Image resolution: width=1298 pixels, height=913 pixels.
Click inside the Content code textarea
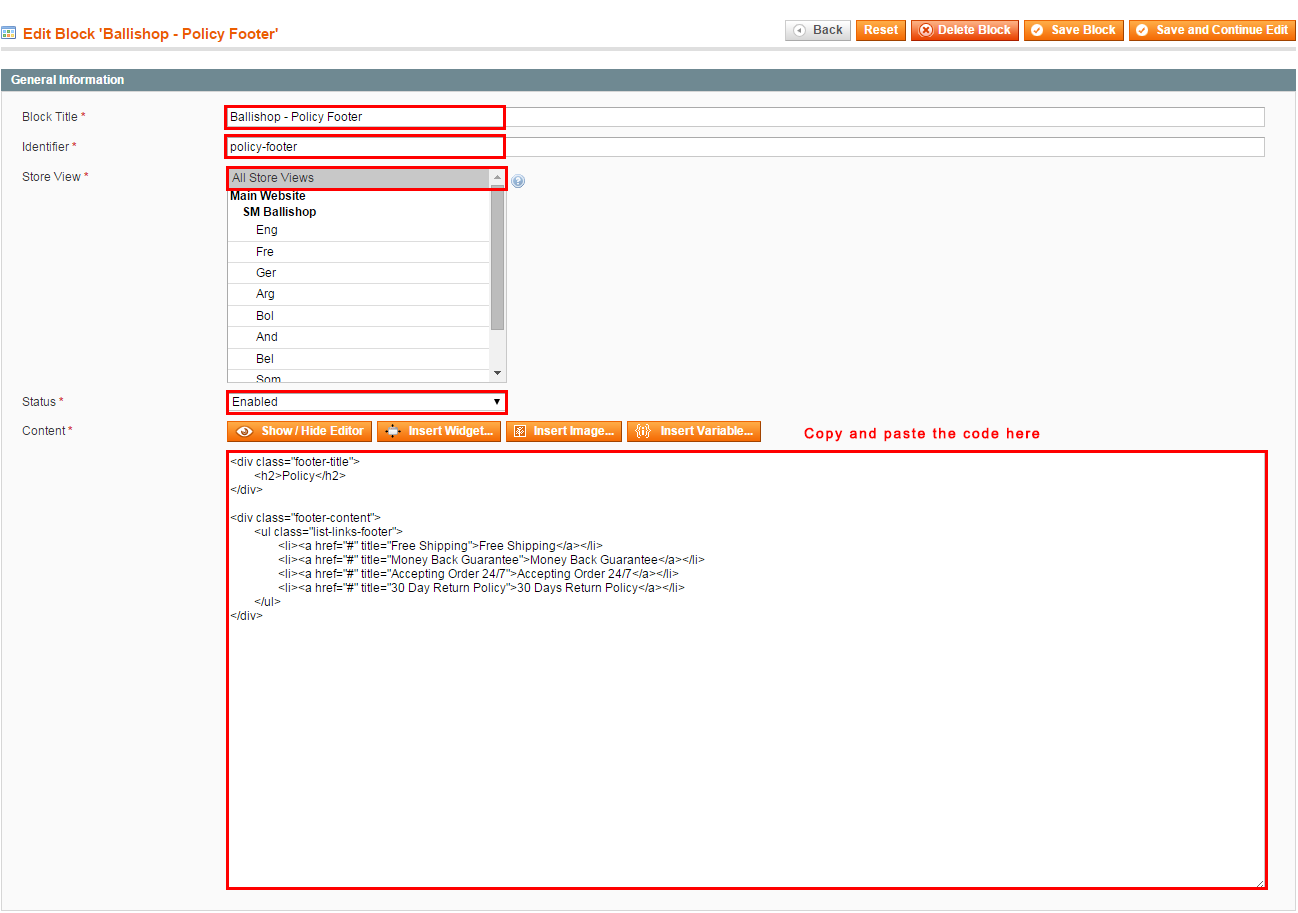746,670
